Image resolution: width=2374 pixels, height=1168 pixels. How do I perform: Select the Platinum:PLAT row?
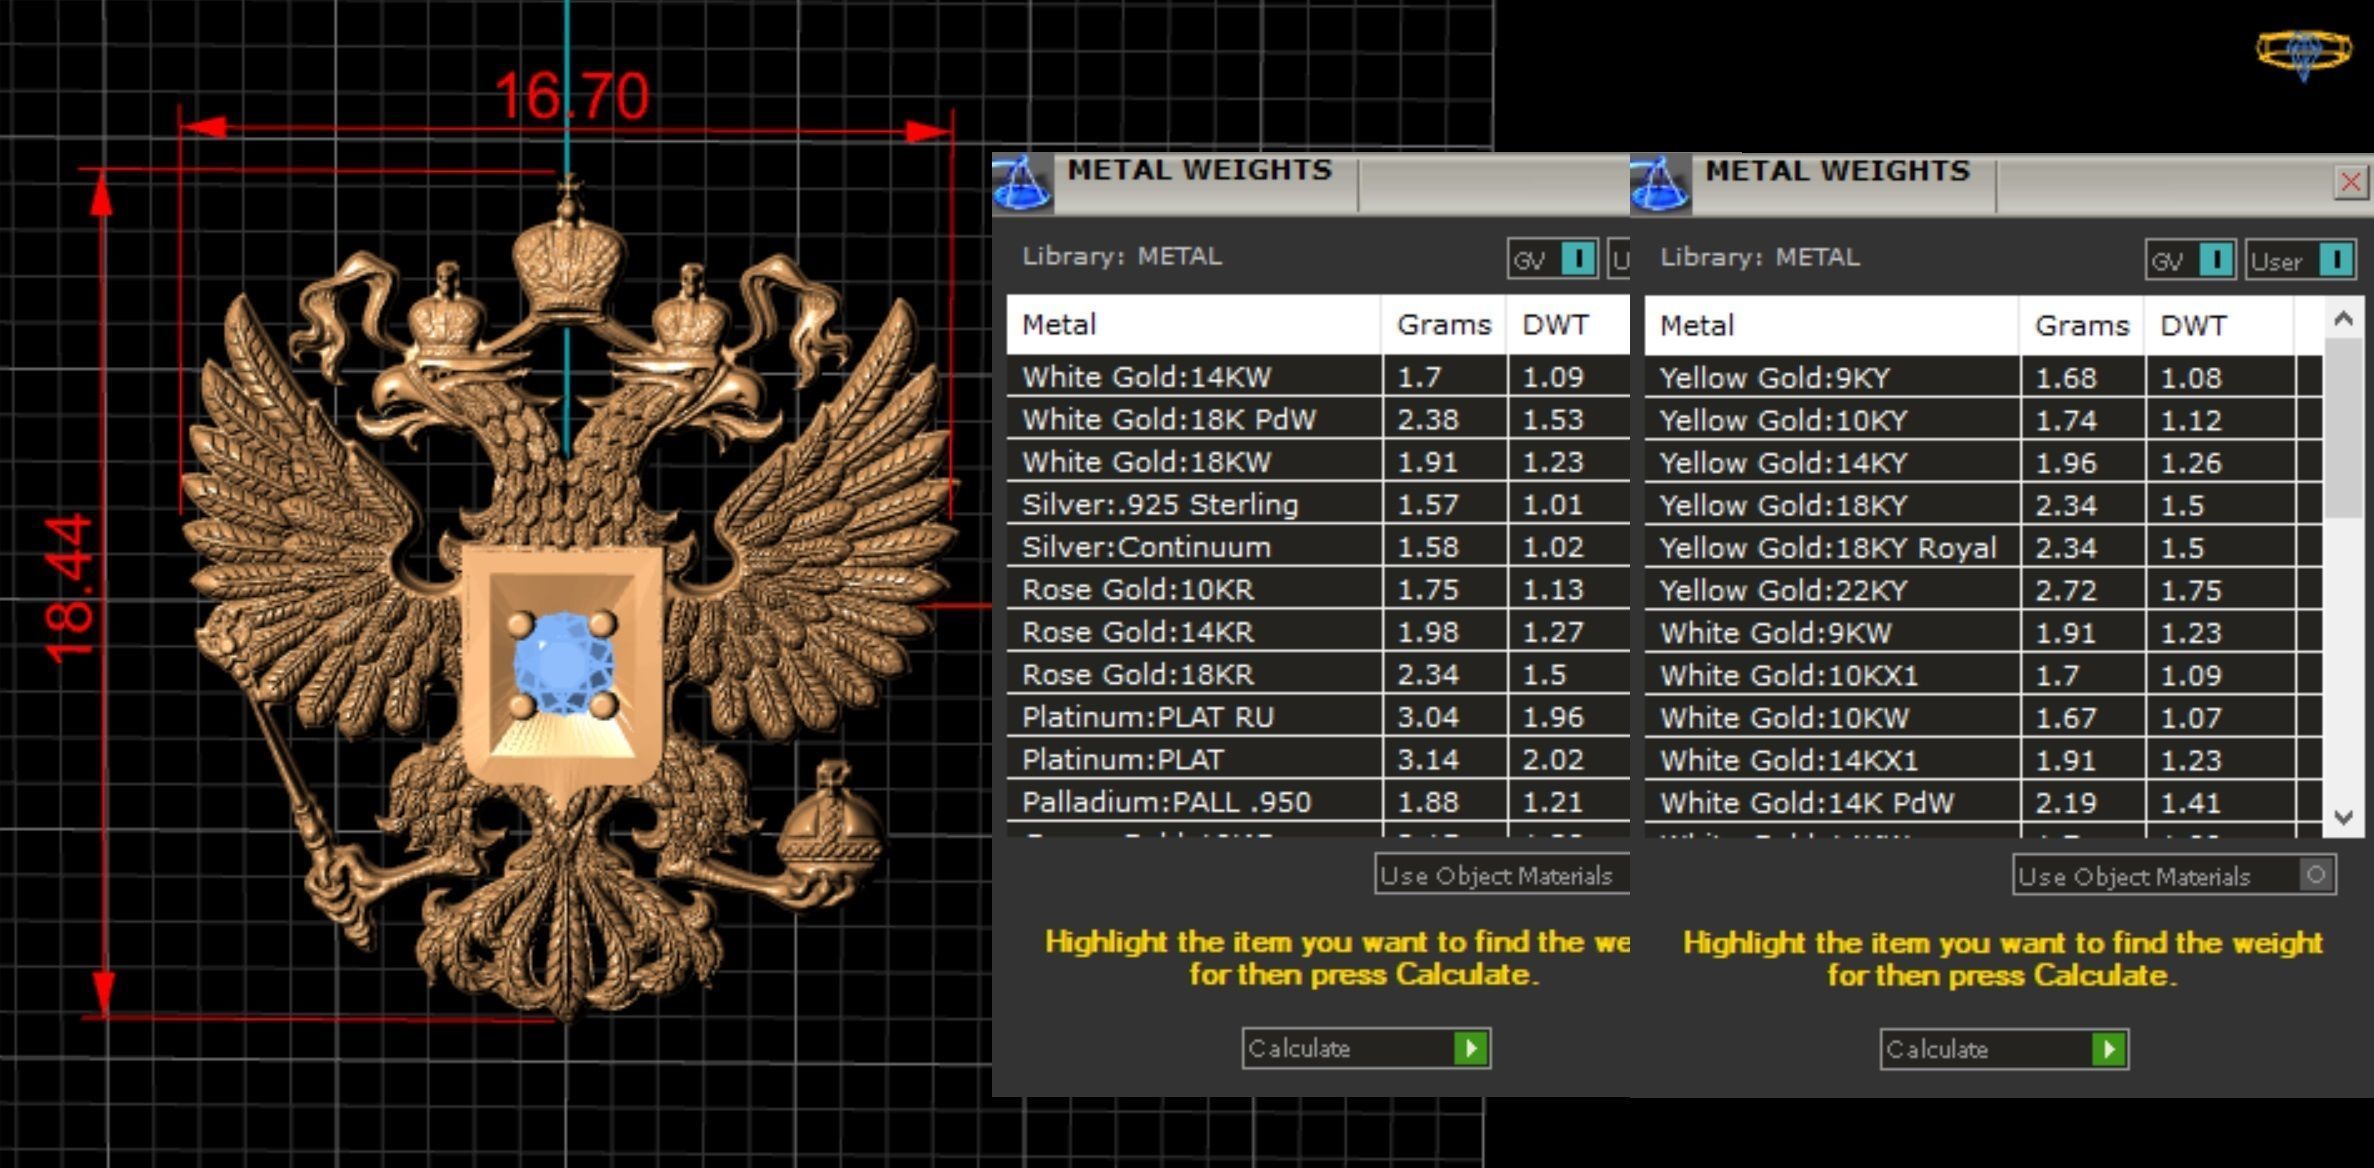pyautogui.click(x=1318, y=759)
